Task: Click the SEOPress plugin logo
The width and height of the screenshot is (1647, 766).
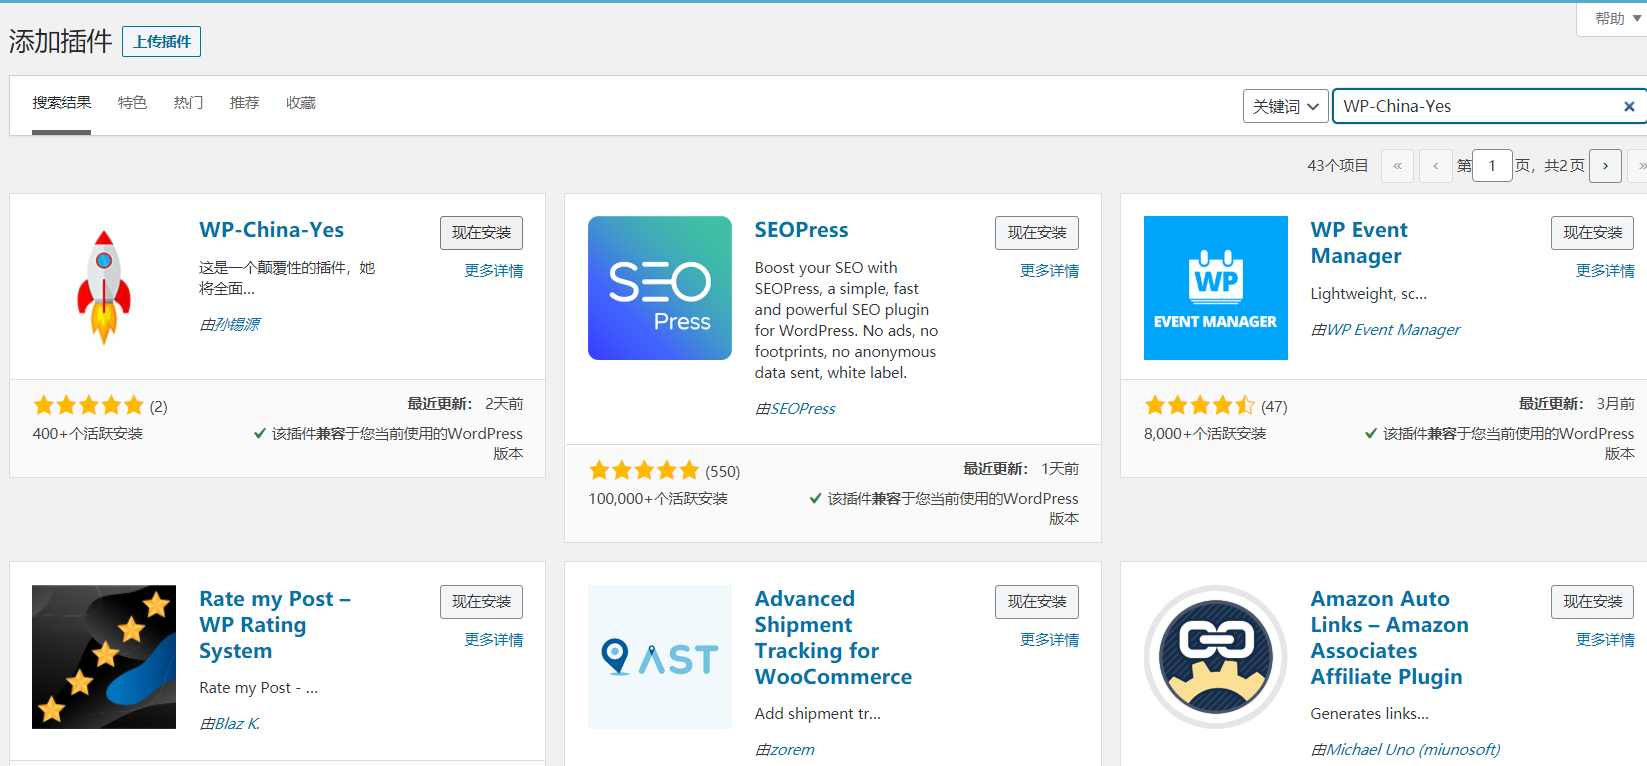Action: point(660,288)
